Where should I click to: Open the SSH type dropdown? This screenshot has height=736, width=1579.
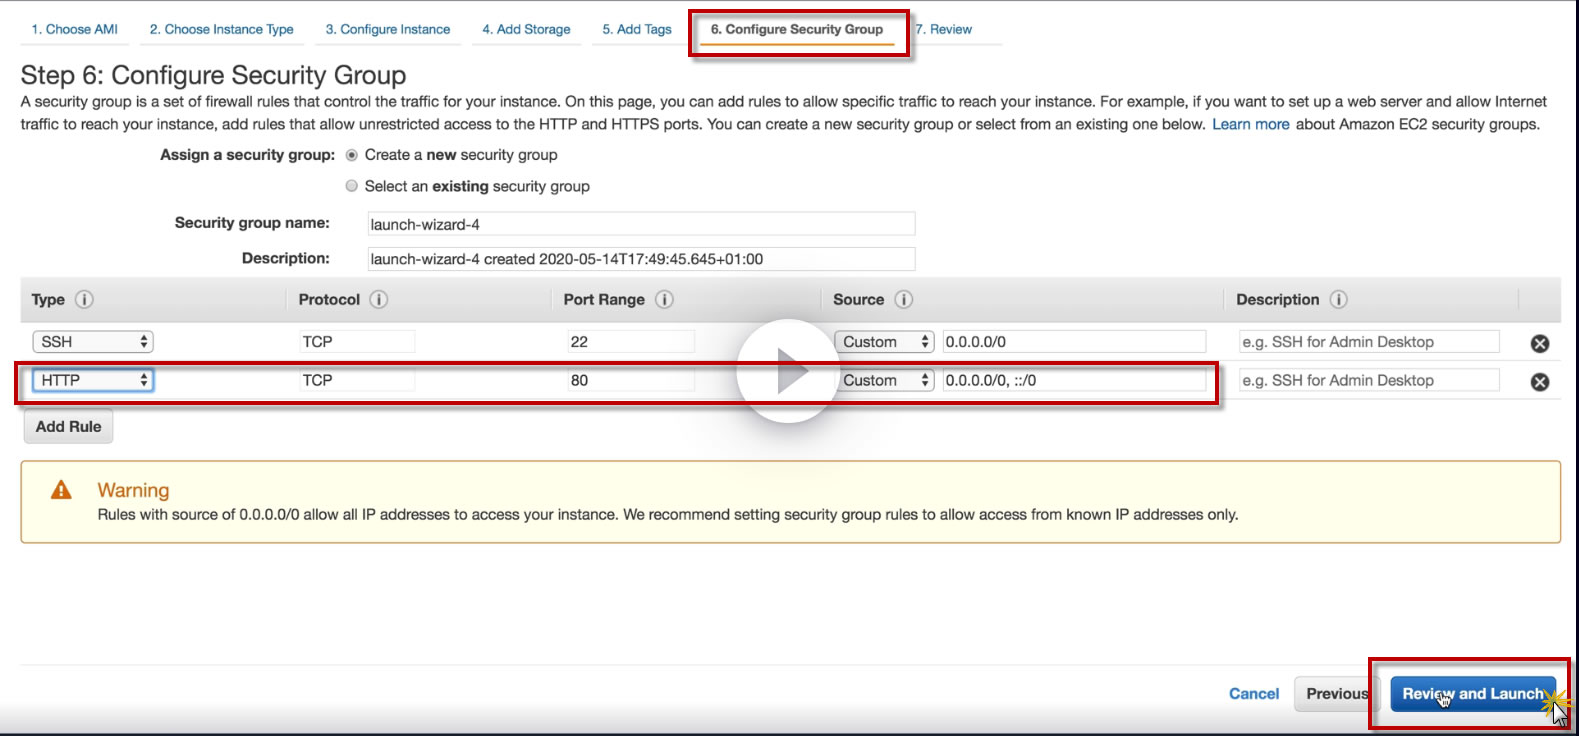click(92, 342)
